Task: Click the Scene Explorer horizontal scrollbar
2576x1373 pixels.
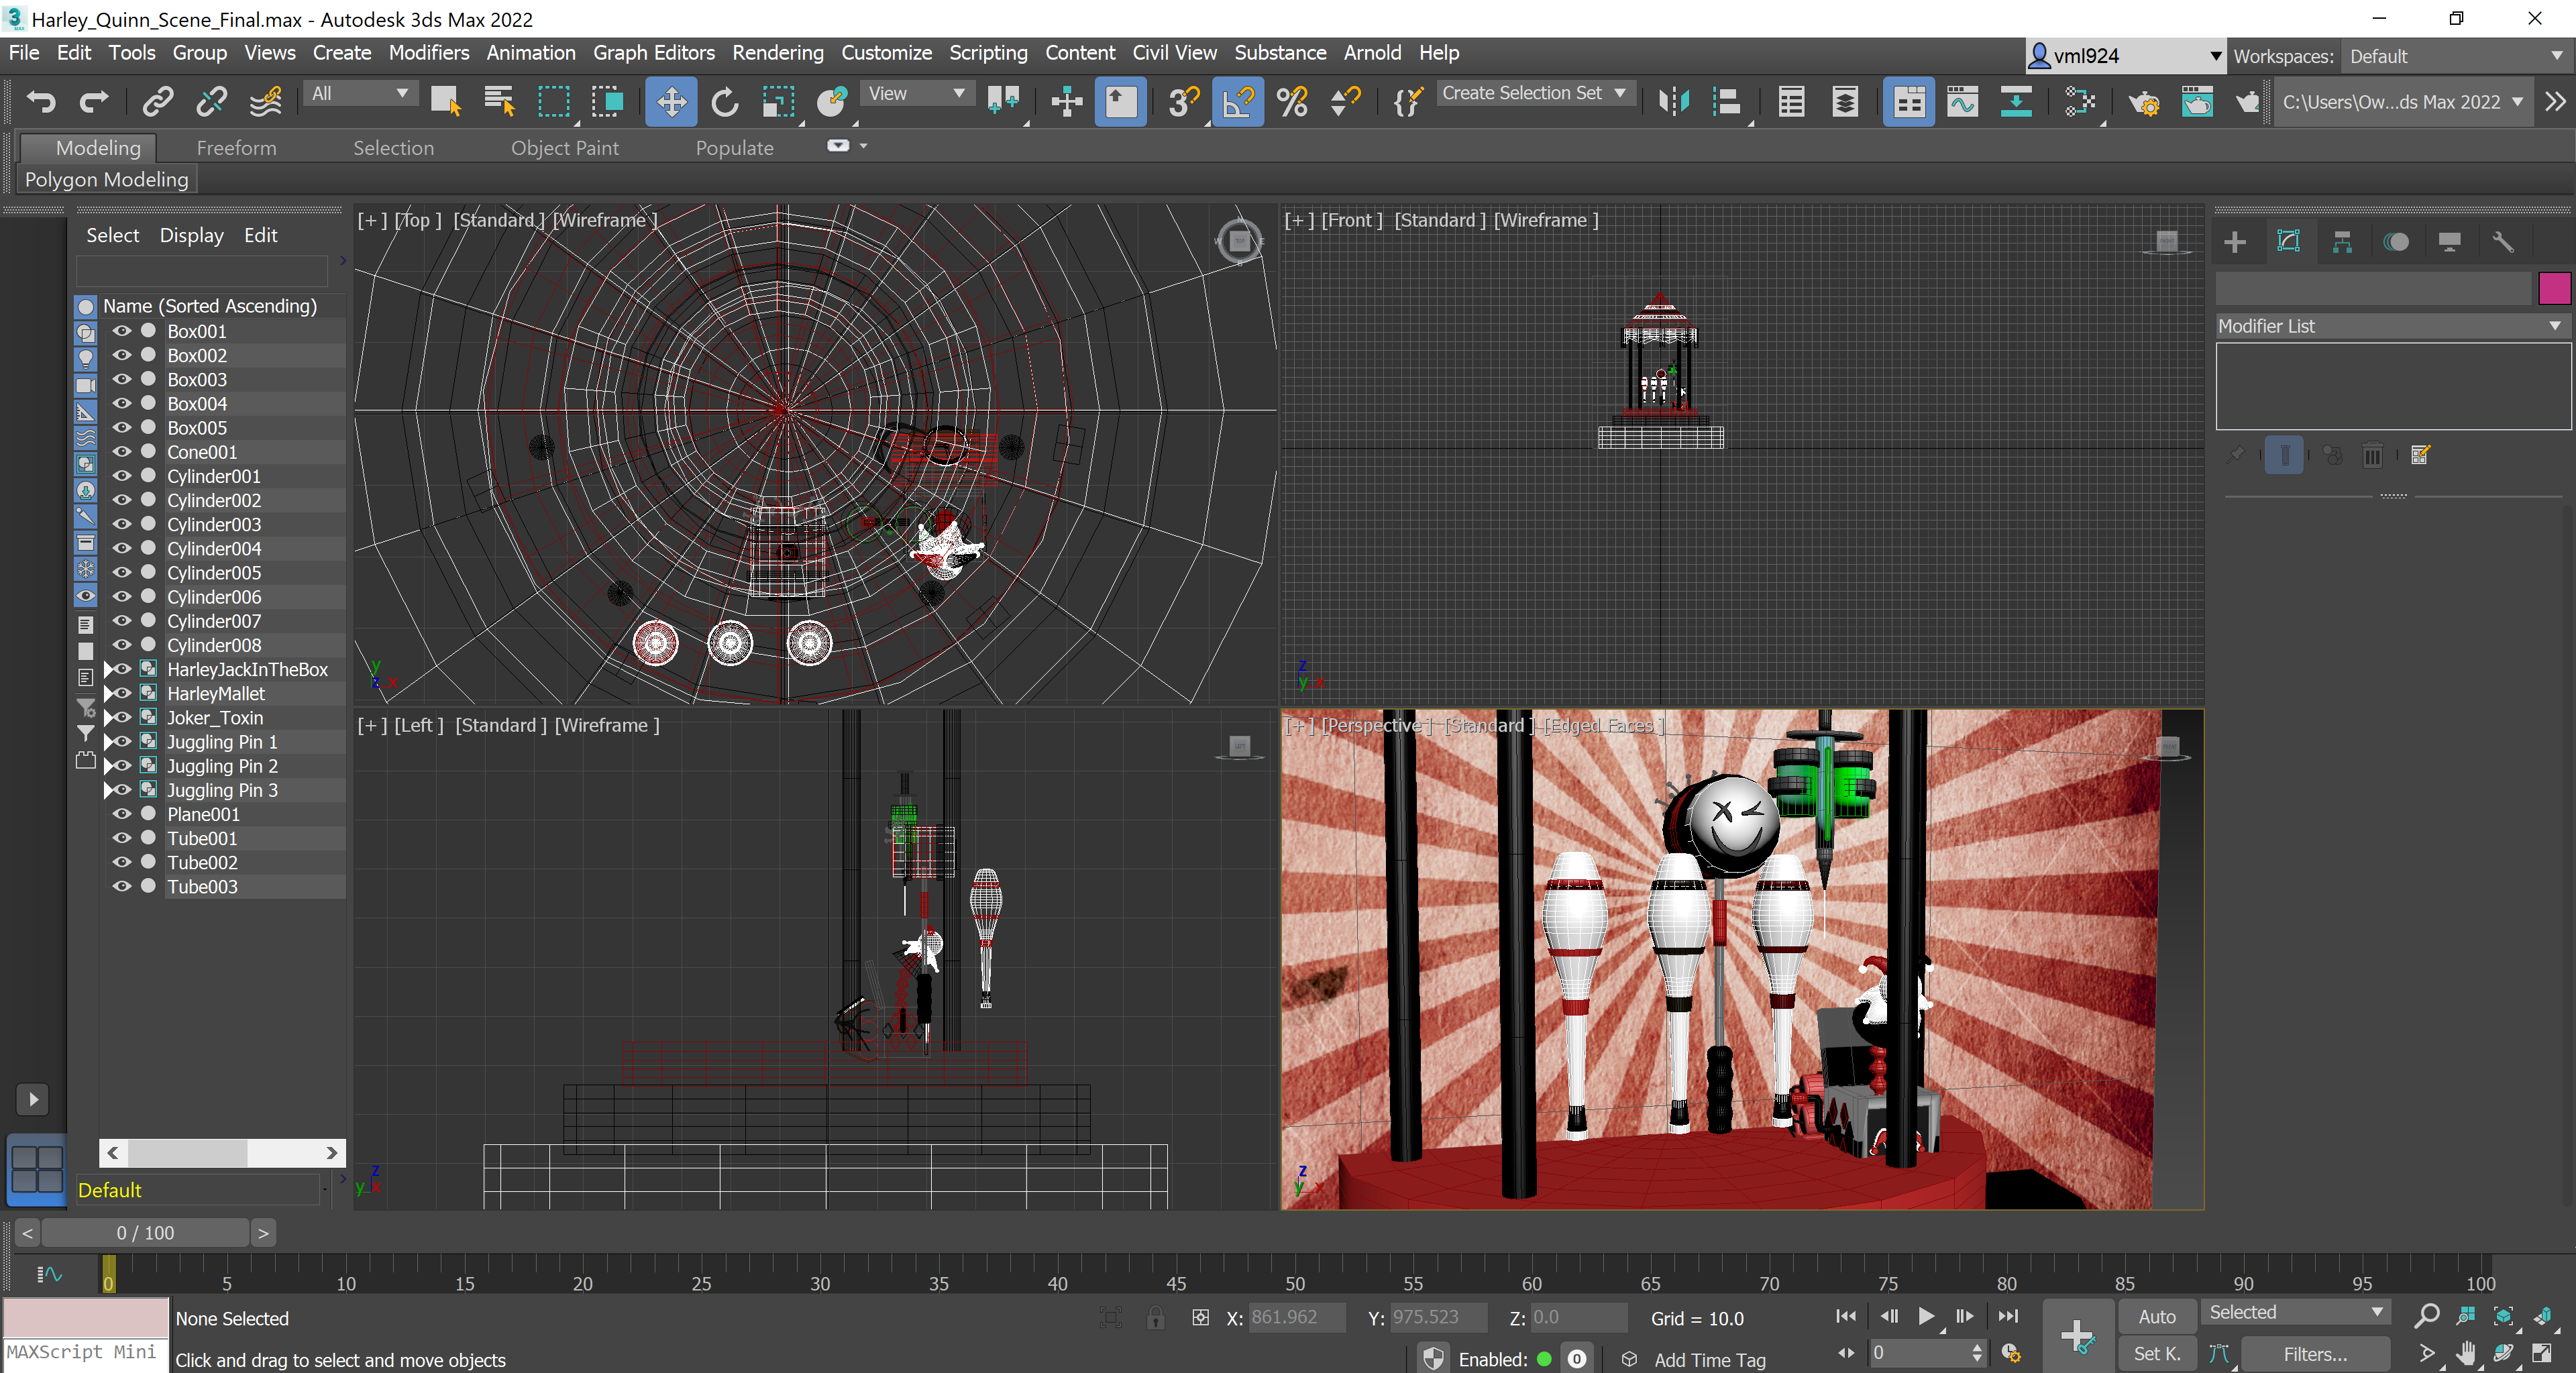Action: (222, 1152)
